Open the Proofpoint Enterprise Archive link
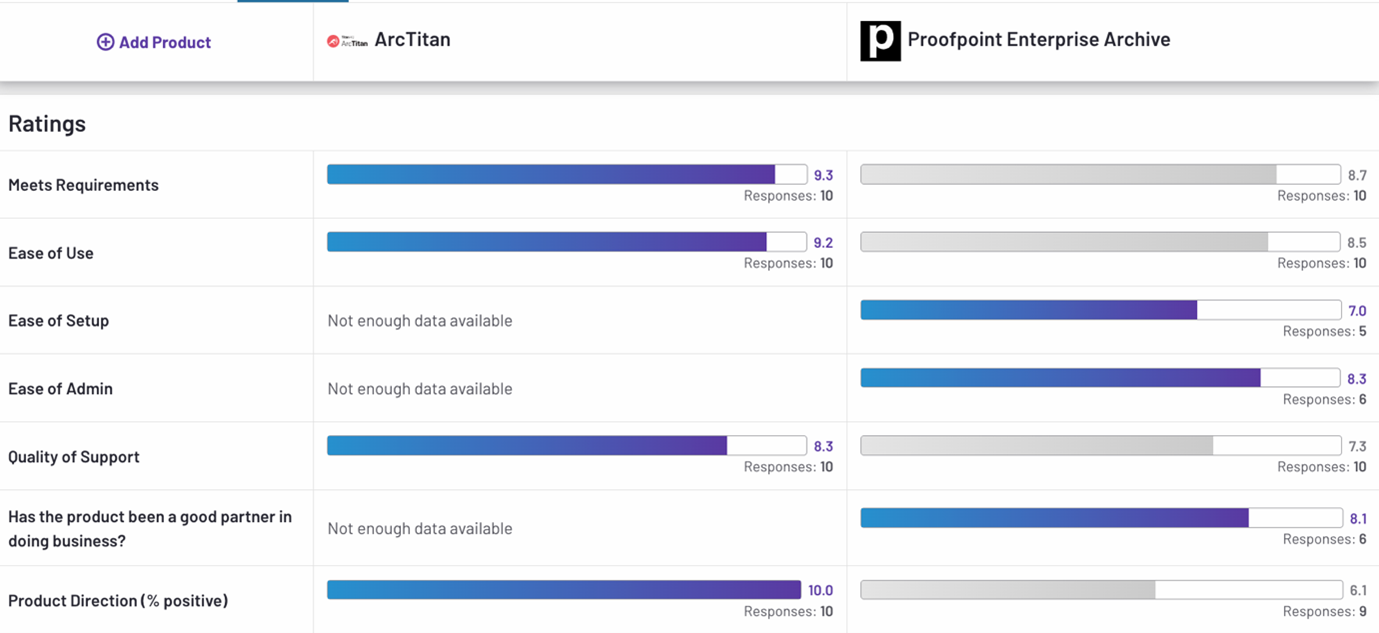Screen dimensions: 1379x633 pyautogui.click(x=1038, y=40)
